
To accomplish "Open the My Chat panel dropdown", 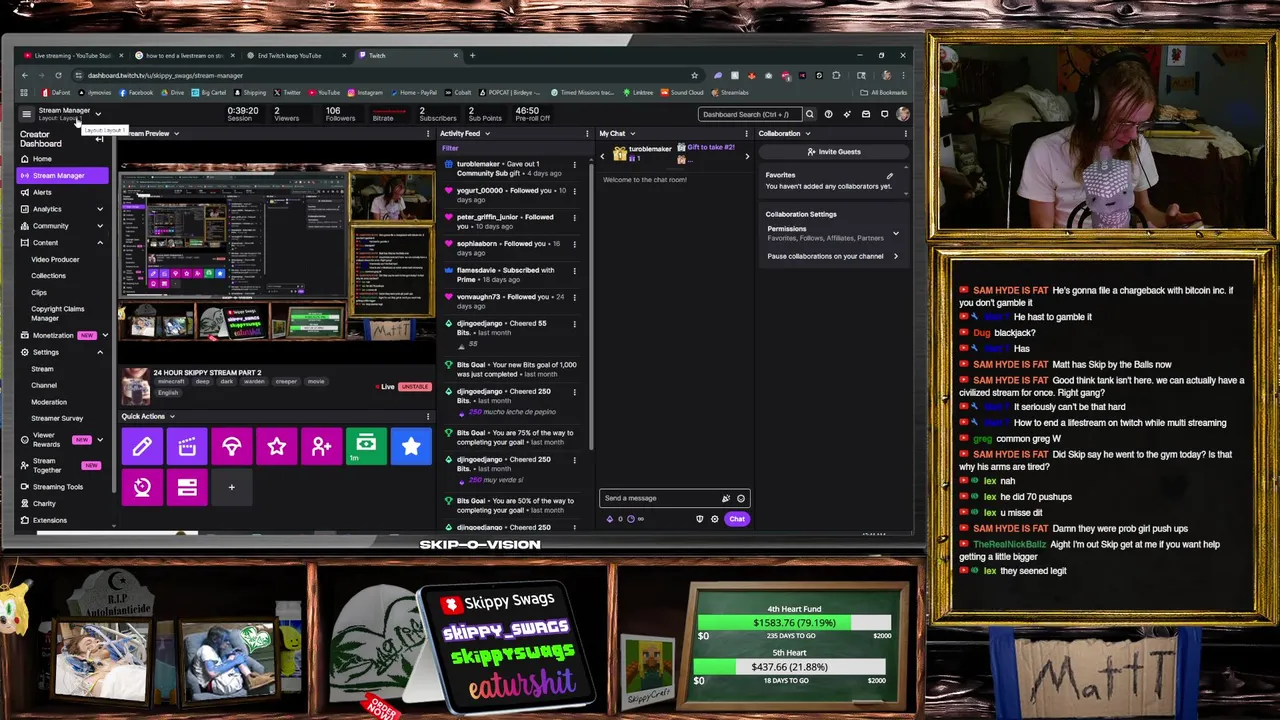I will tap(632, 133).
